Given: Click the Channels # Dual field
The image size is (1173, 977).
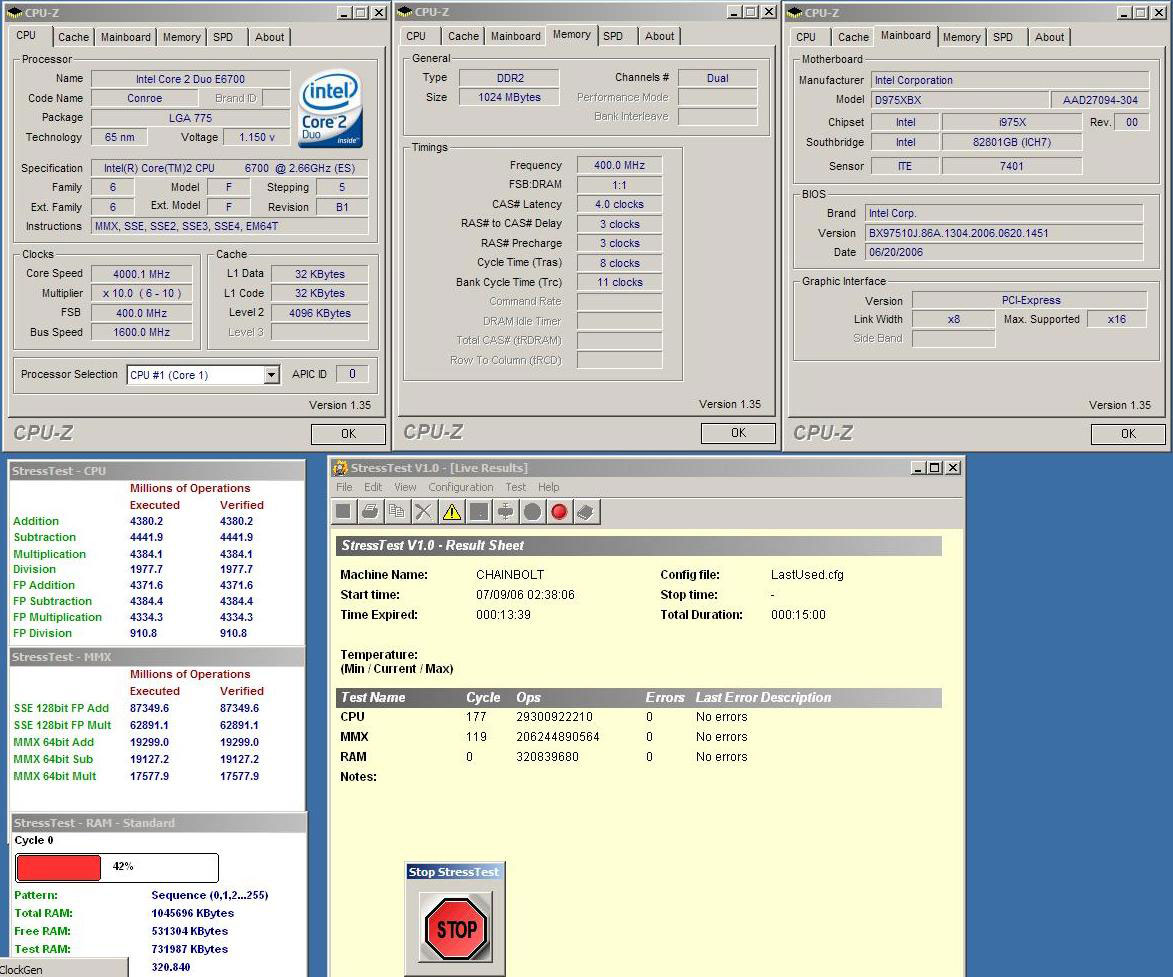Looking at the screenshot, I should coord(717,78).
